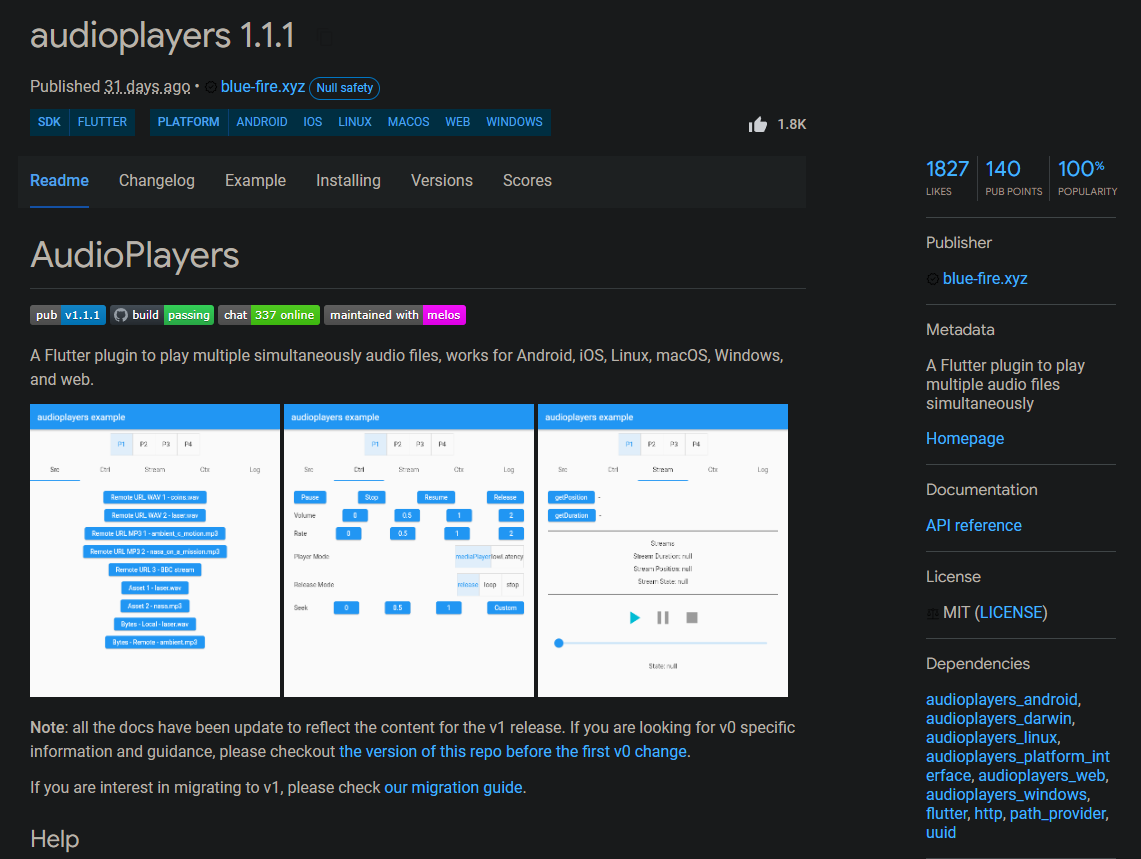Filter by the WINDOWS platform tag
1141x859 pixels.
[514, 122]
